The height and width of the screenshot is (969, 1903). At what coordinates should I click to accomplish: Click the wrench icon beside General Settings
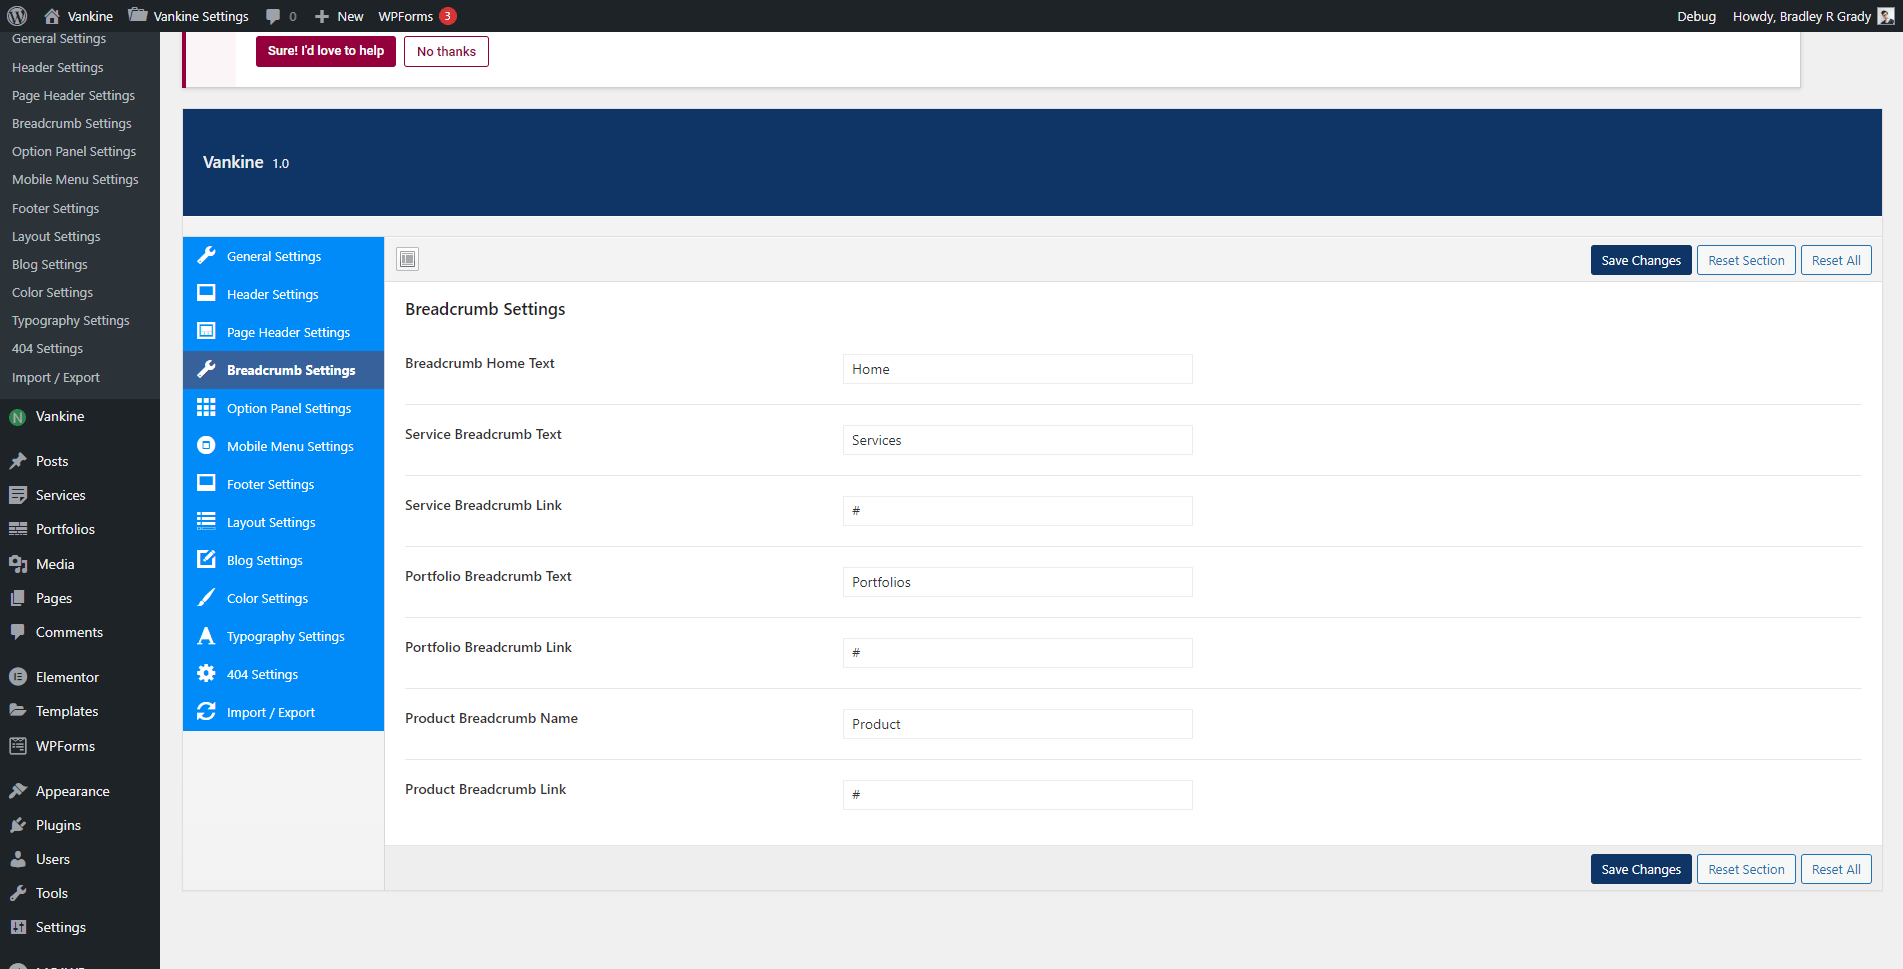pyautogui.click(x=207, y=256)
